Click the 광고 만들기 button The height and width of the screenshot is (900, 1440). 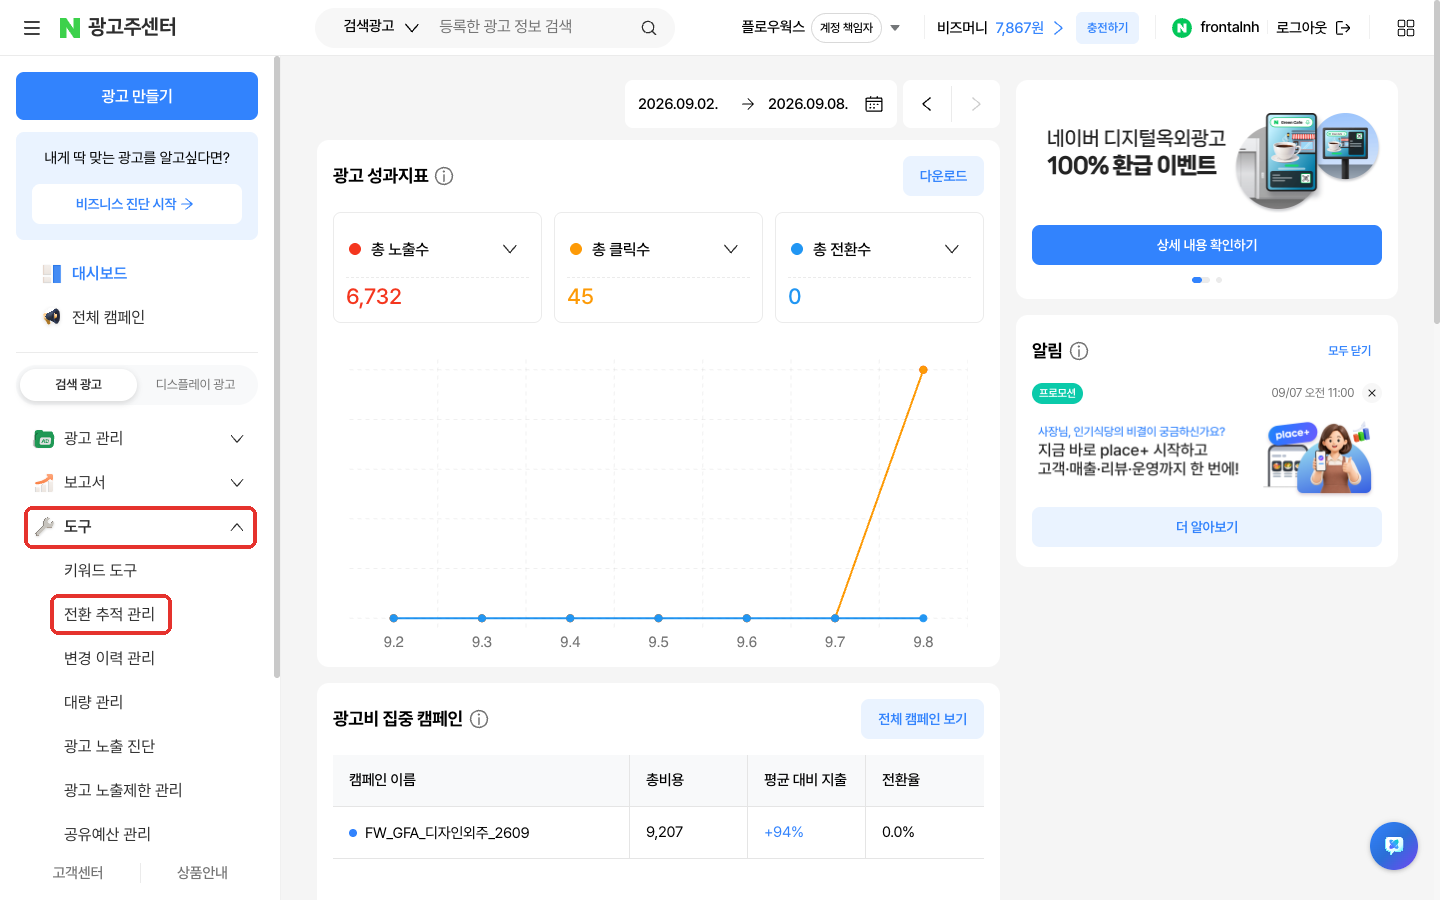coord(137,96)
